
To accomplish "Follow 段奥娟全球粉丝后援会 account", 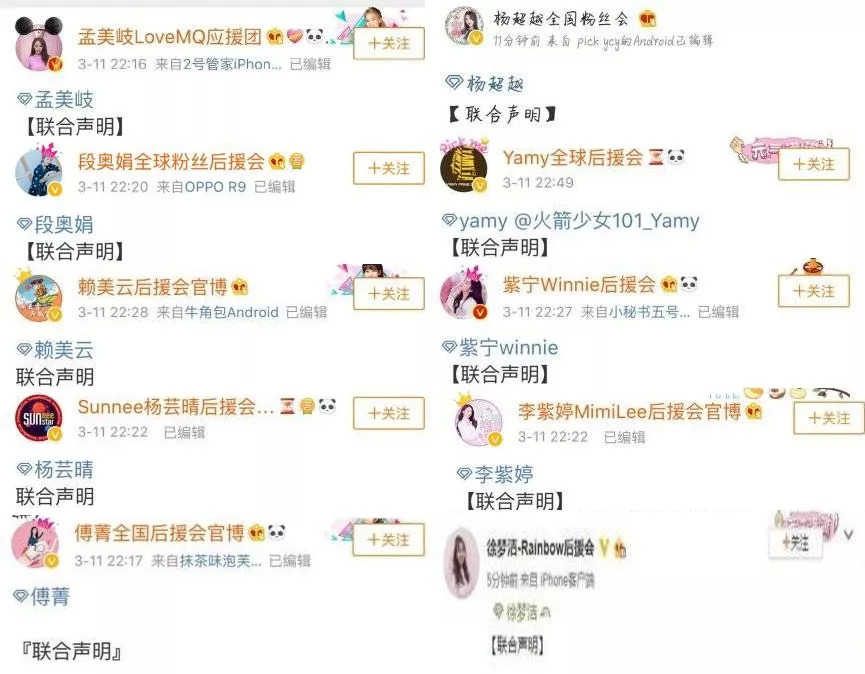I will (389, 168).
